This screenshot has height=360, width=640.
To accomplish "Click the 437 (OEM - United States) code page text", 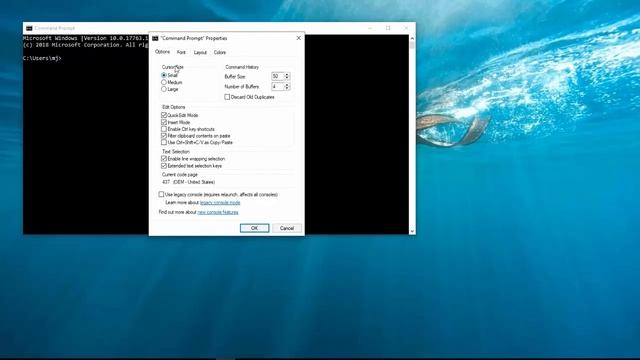I will pos(189,182).
